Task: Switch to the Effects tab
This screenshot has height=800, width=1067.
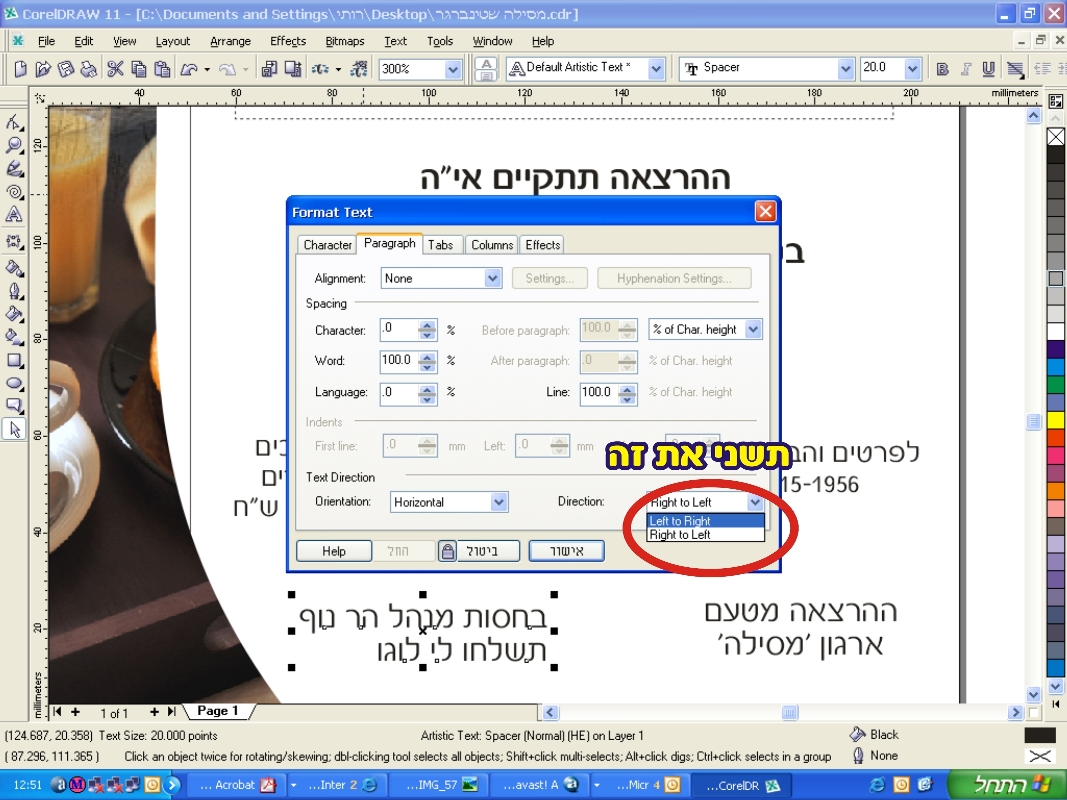Action: tap(543, 245)
